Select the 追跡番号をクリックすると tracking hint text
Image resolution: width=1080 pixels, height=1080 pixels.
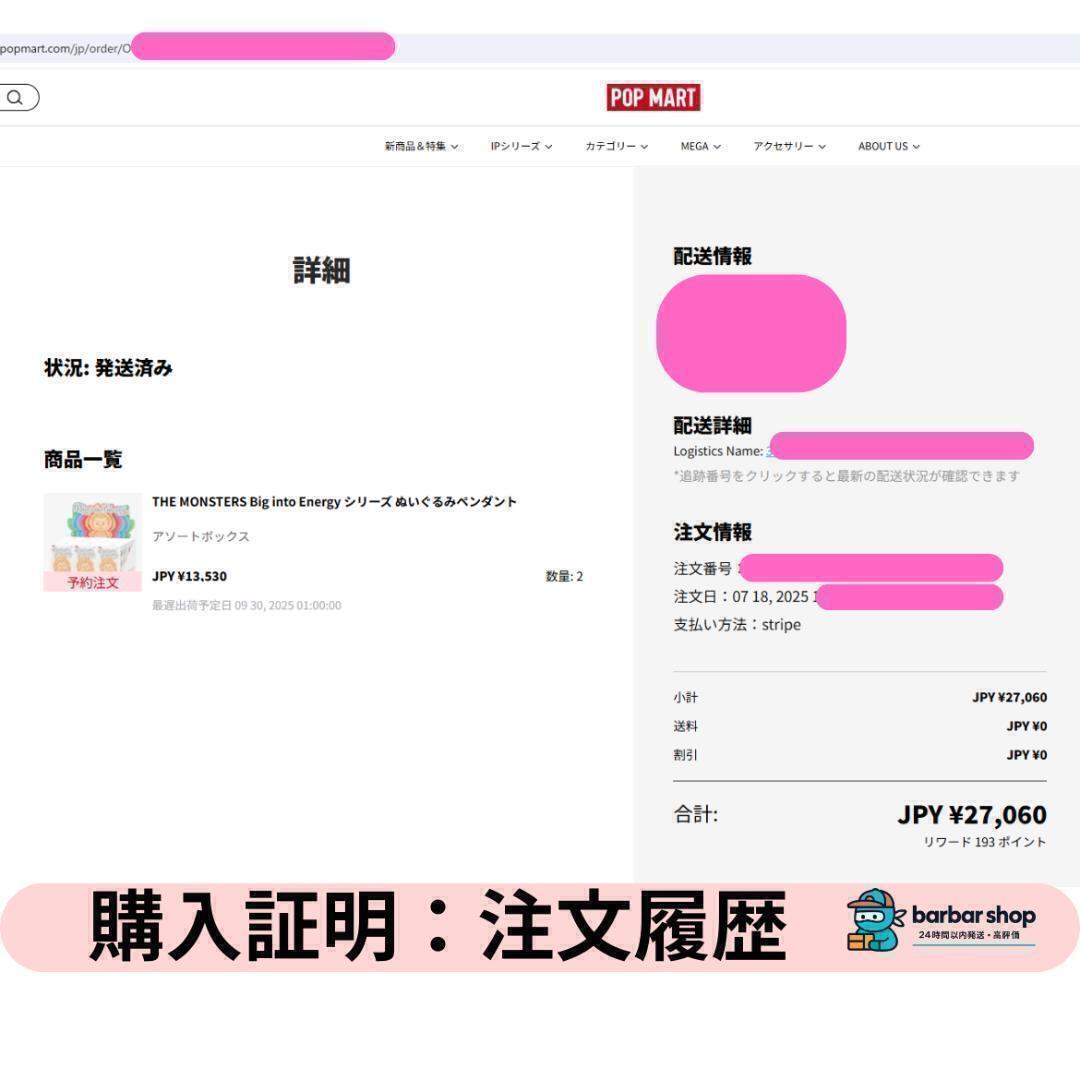point(847,476)
